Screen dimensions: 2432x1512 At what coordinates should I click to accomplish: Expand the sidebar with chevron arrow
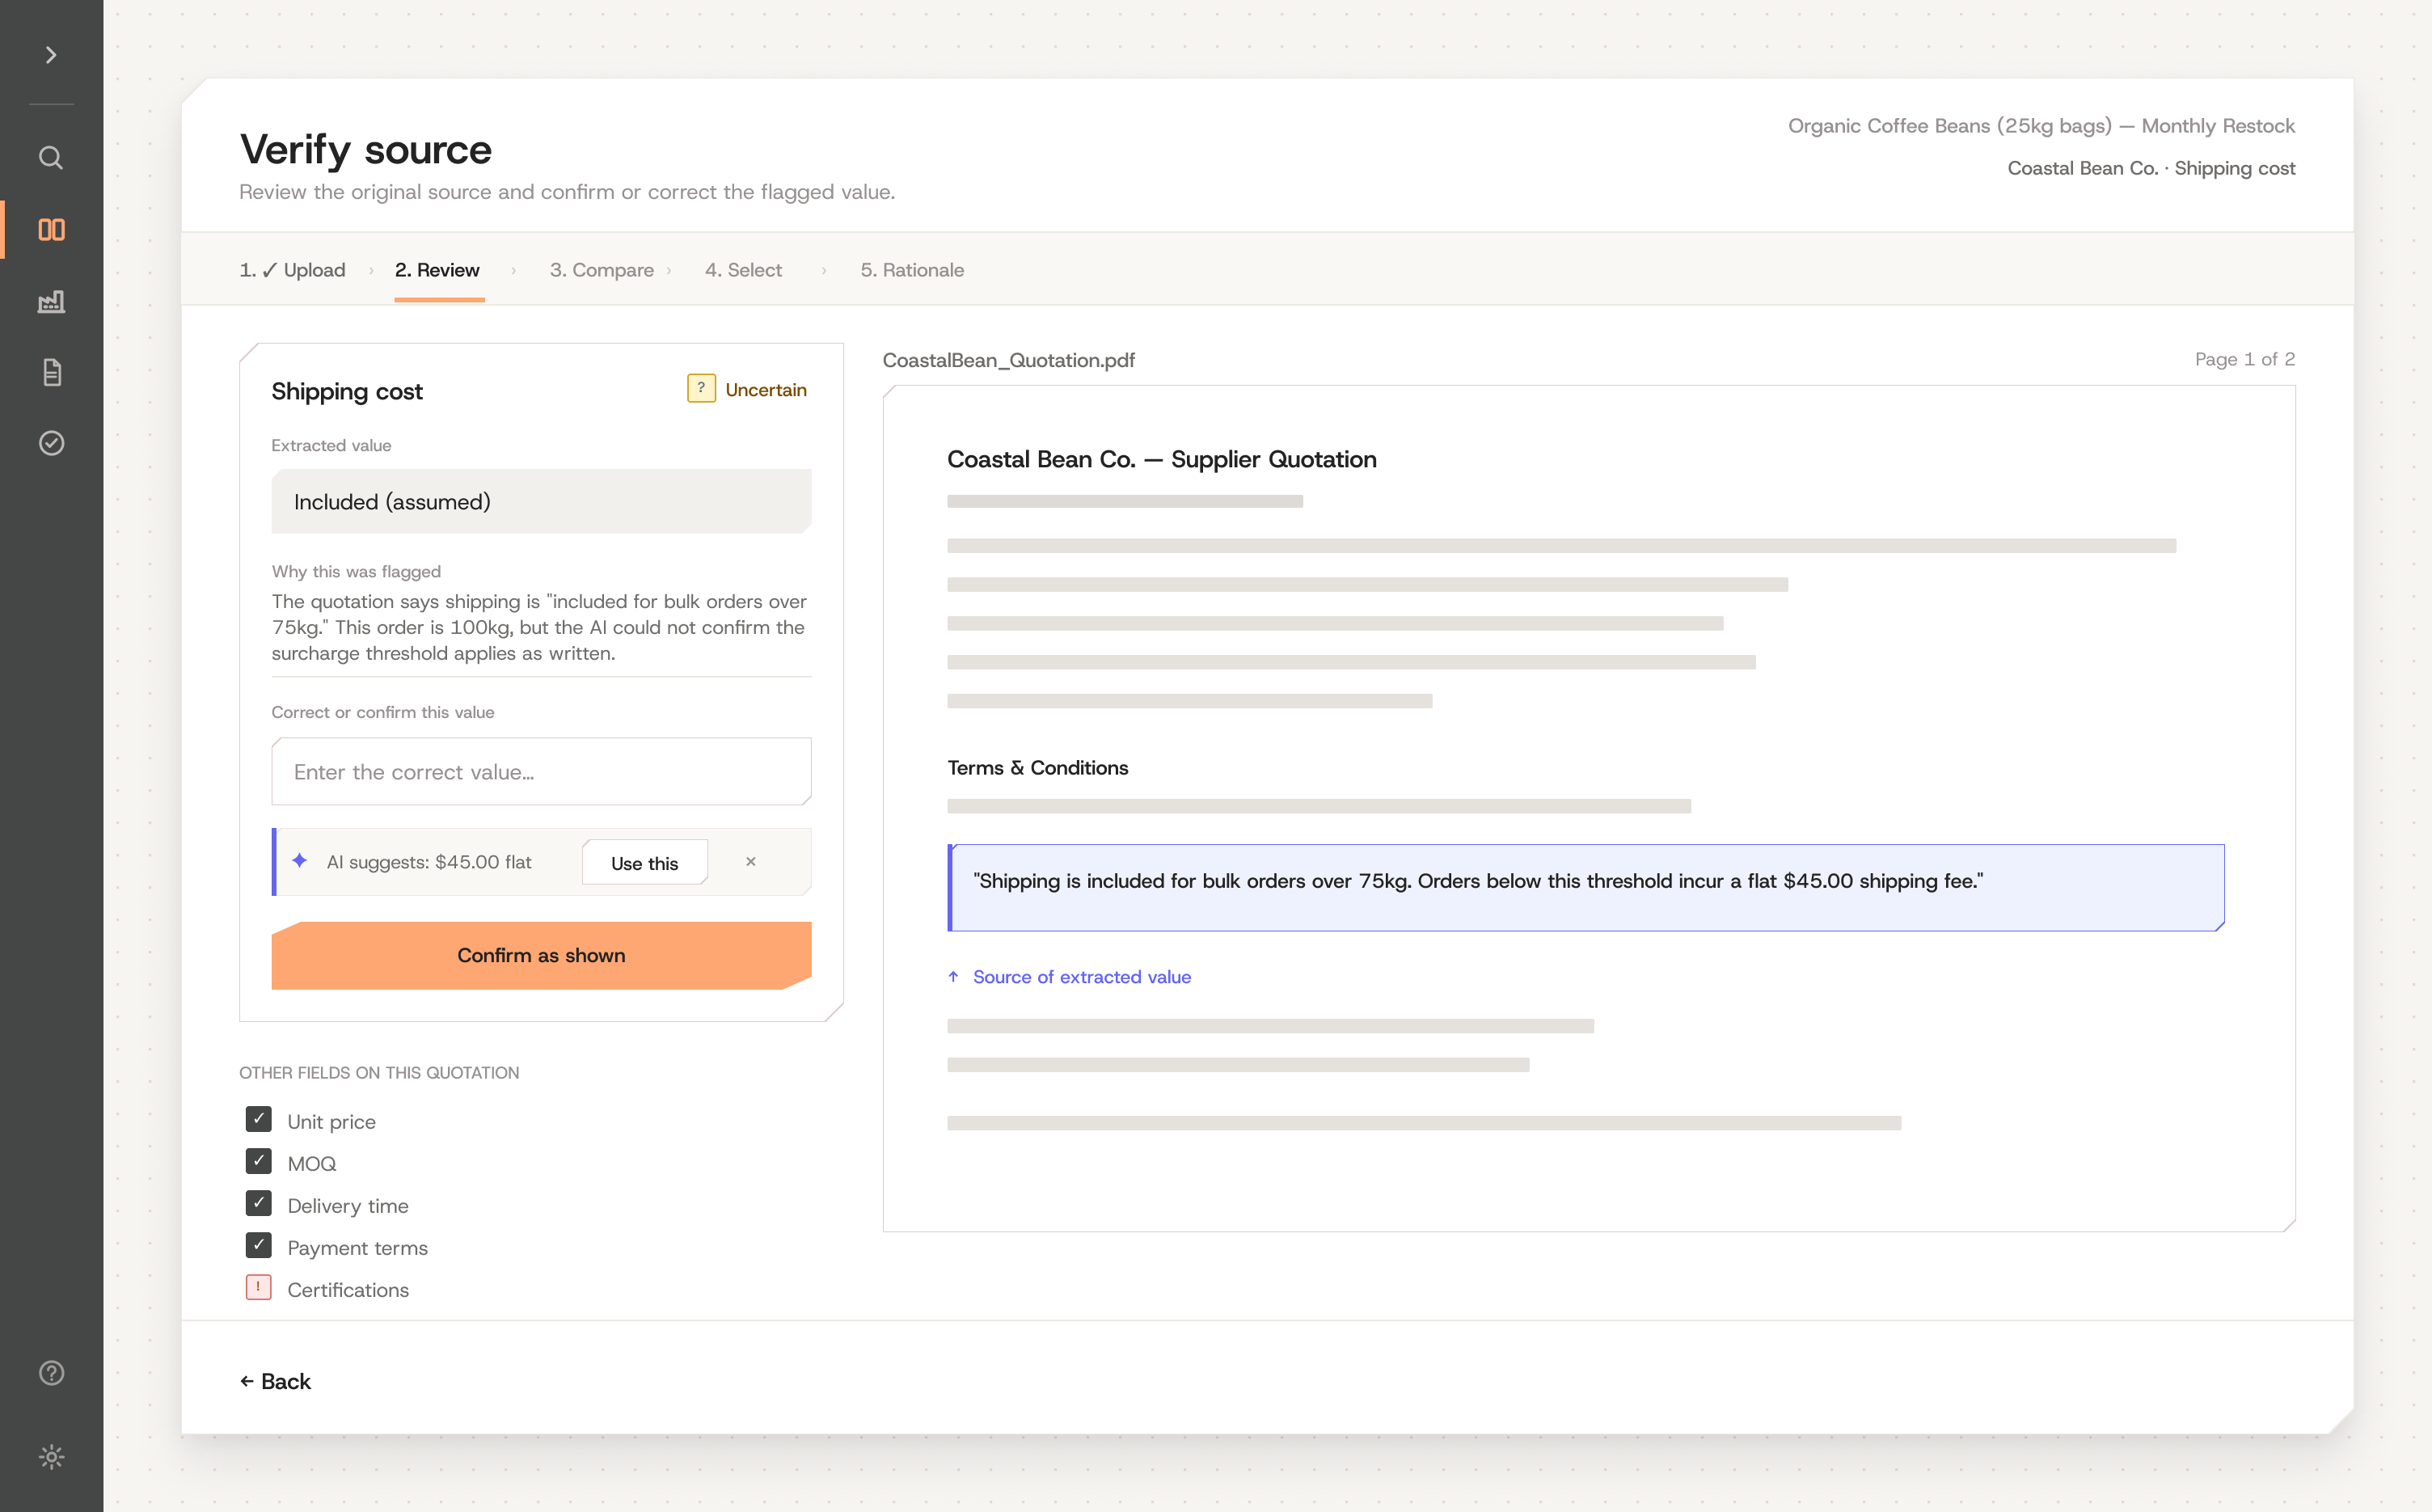point(51,55)
